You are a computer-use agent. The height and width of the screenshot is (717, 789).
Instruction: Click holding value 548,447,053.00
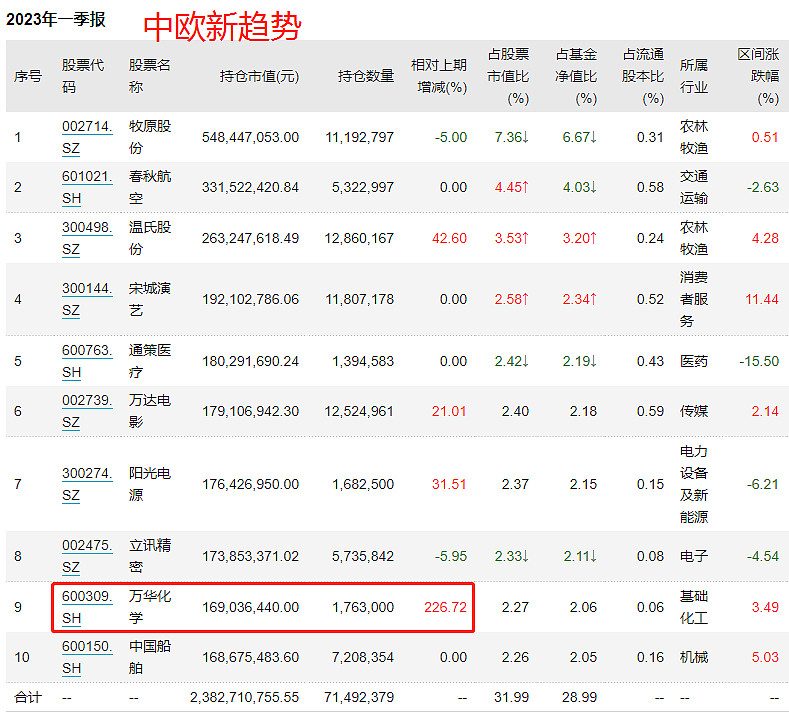[251, 137]
